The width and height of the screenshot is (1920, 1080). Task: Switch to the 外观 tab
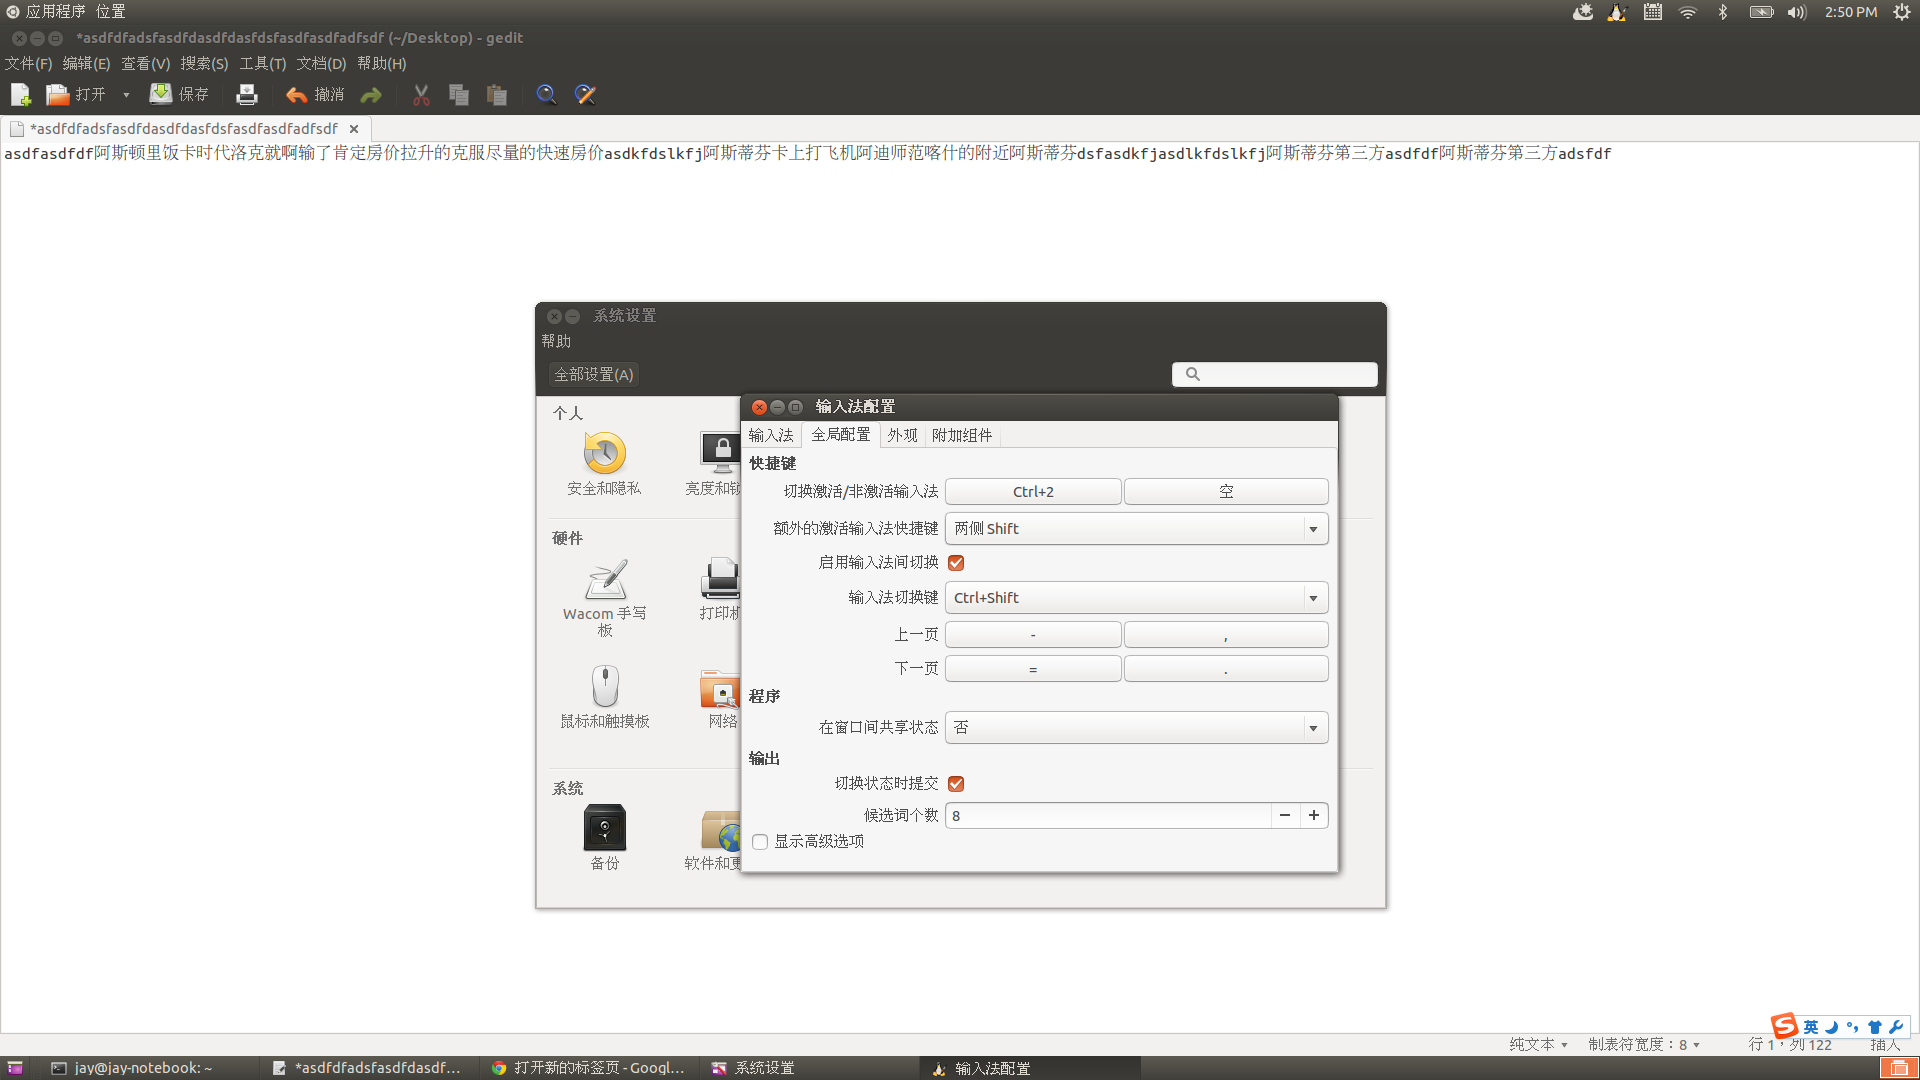click(x=902, y=435)
